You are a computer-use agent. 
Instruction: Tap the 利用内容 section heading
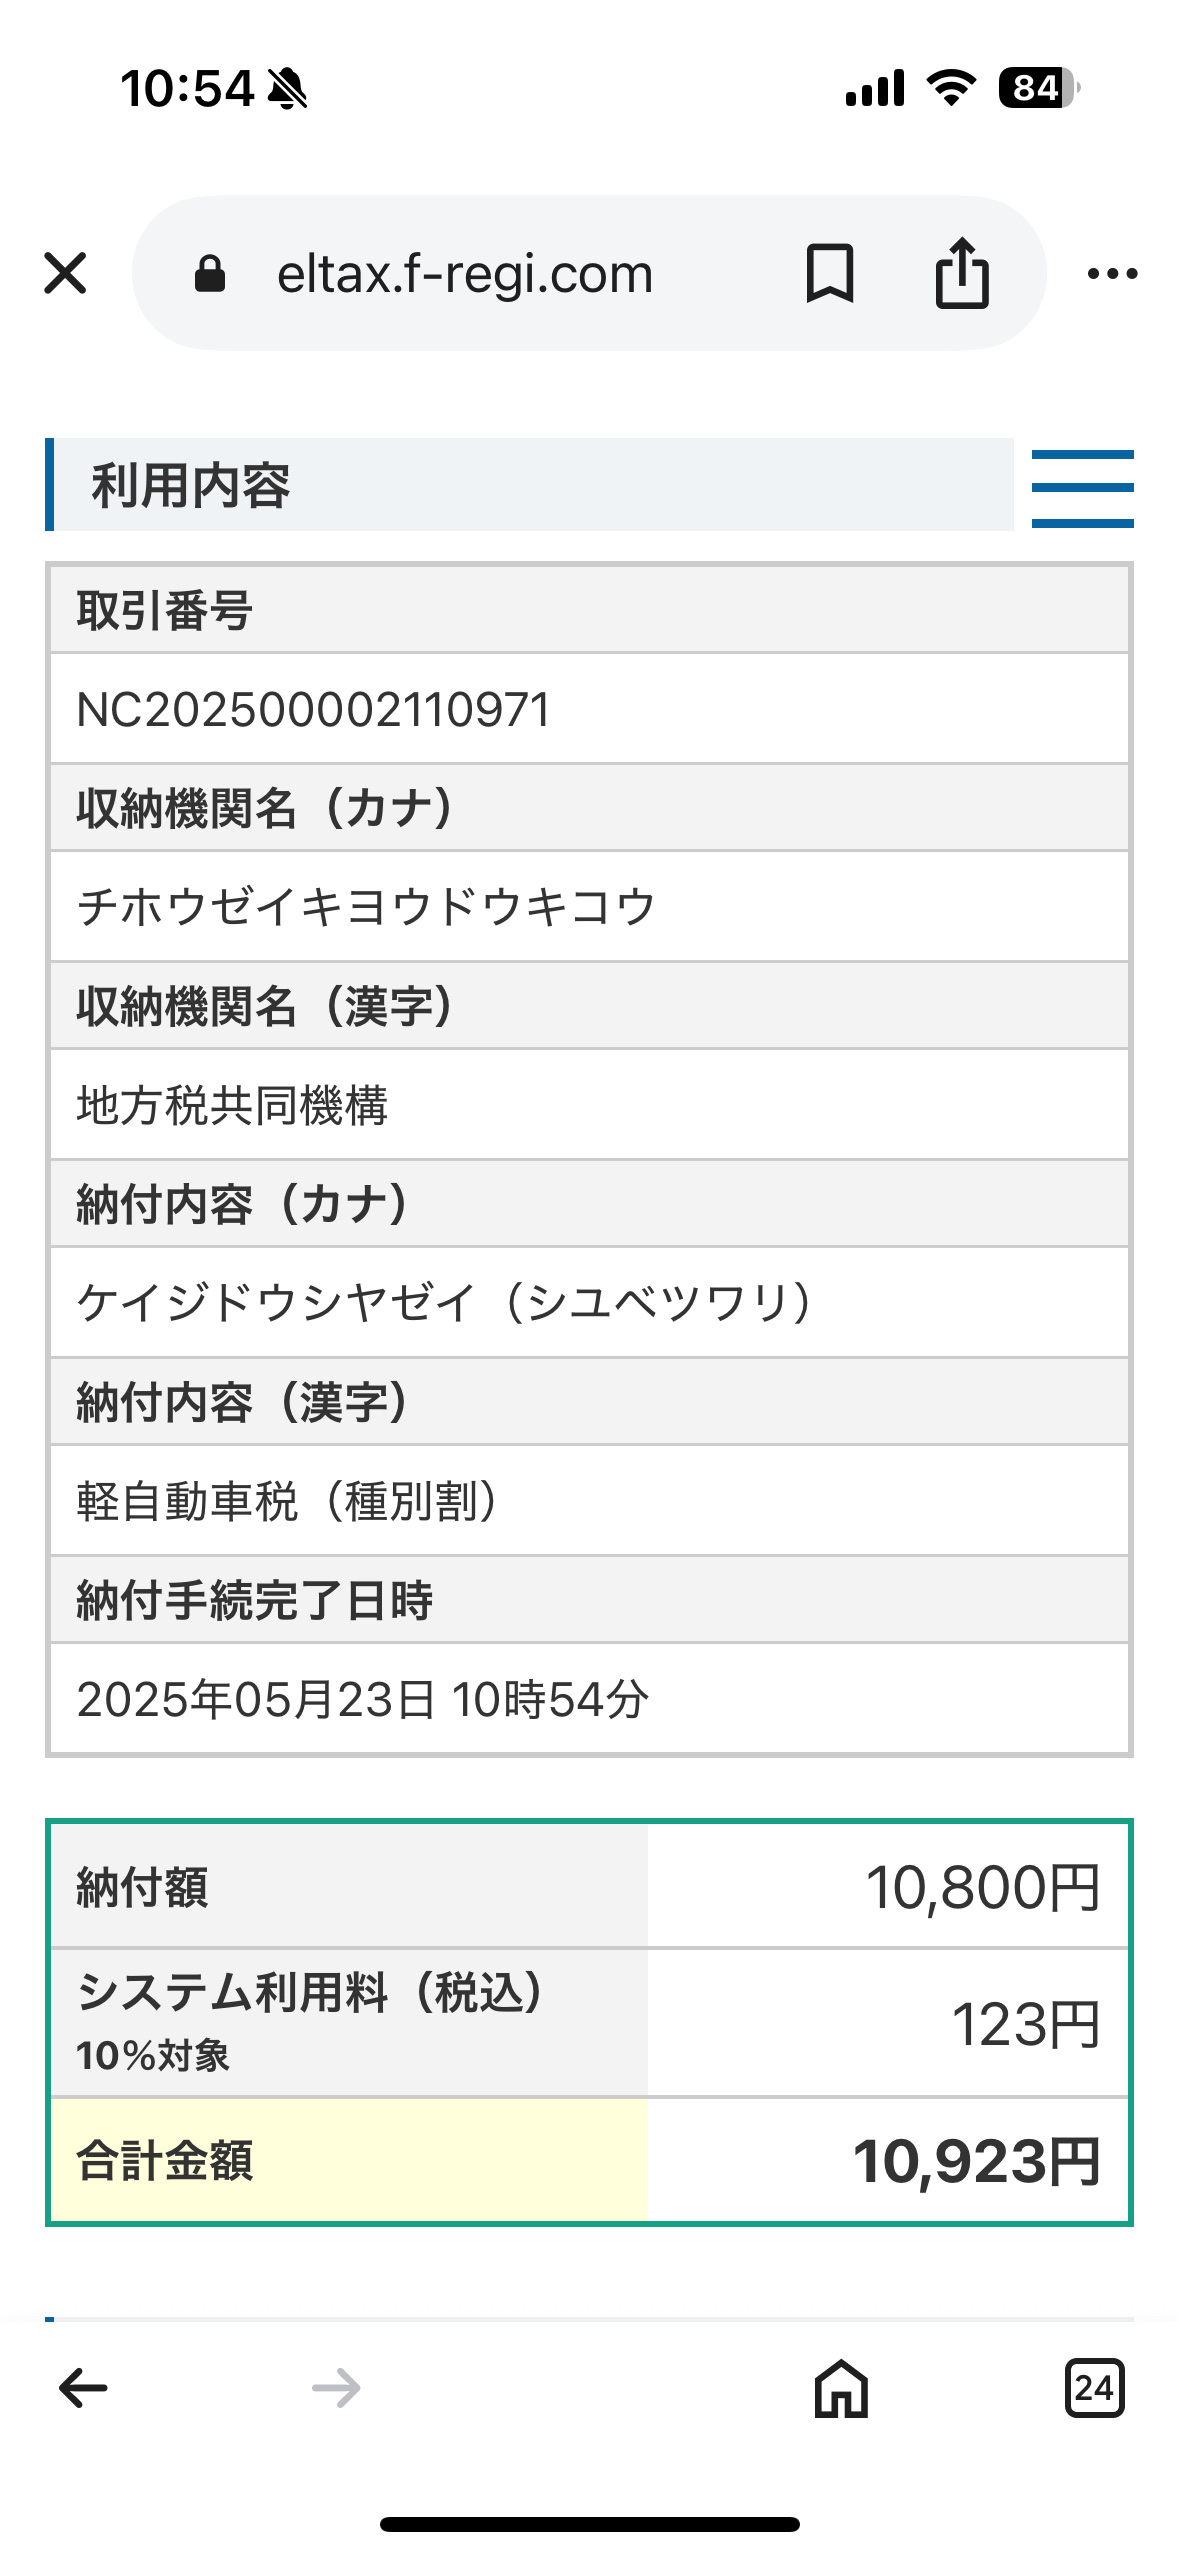point(190,486)
